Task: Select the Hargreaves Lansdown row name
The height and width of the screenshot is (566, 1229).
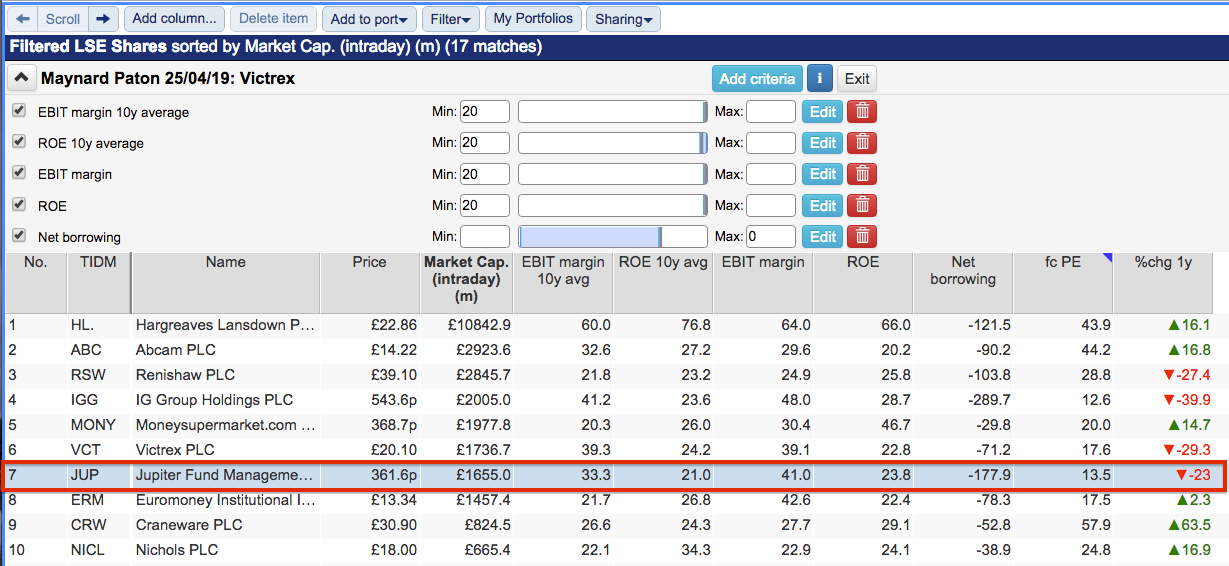Action: pyautogui.click(x=225, y=325)
